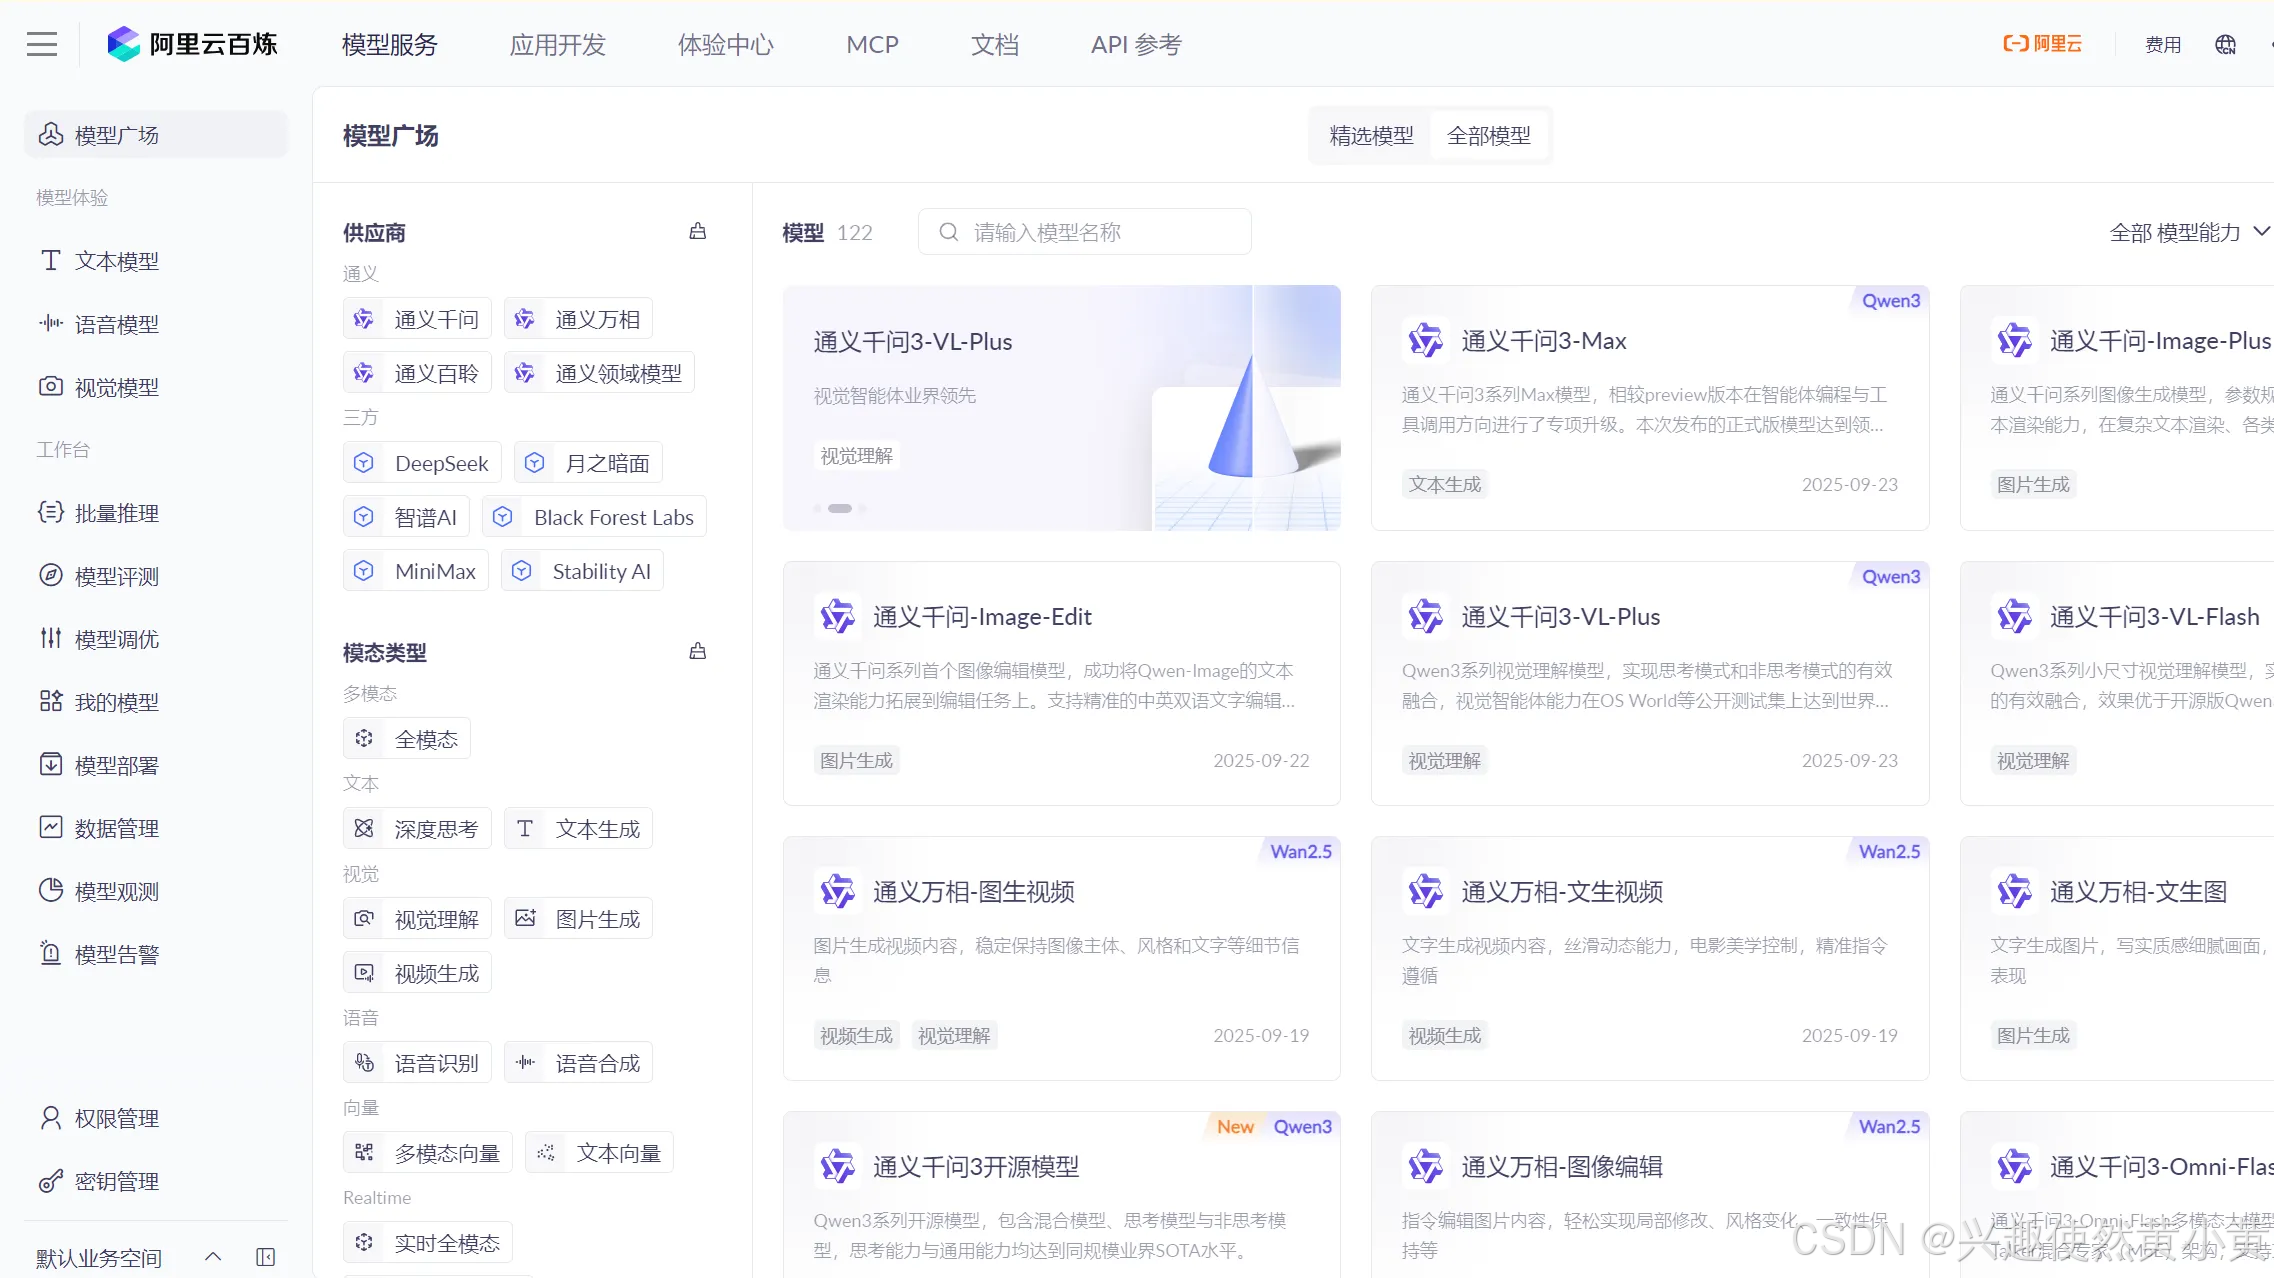The image size is (2274, 1278).
Task: Toggle the MiniMax supplier filter
Action: tap(416, 571)
